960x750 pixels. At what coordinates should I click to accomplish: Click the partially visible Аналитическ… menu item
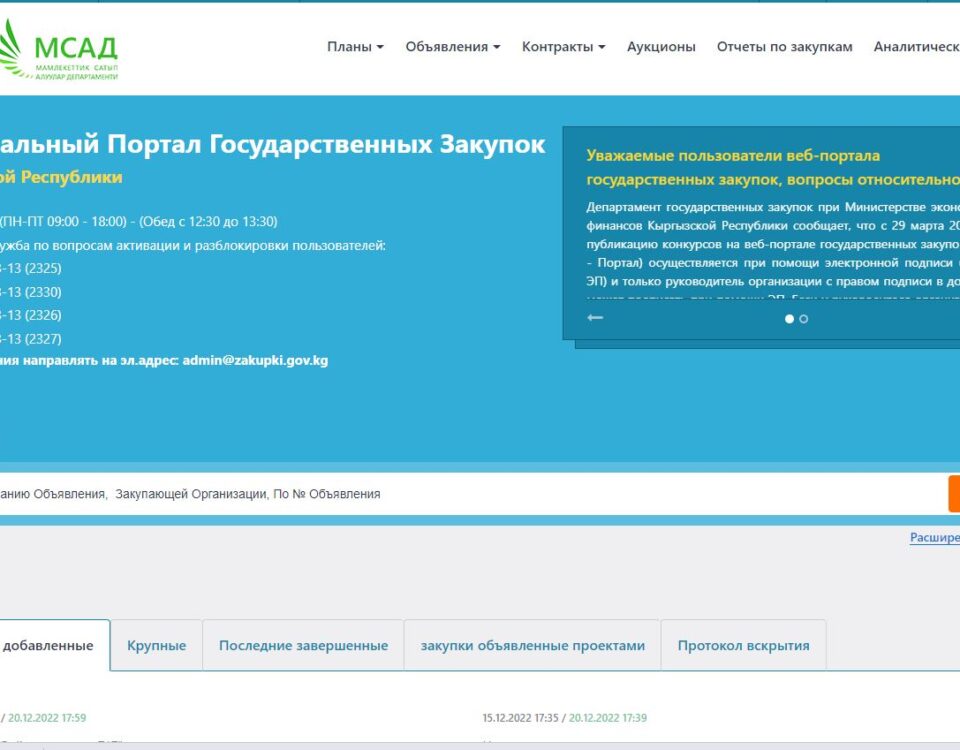point(916,47)
